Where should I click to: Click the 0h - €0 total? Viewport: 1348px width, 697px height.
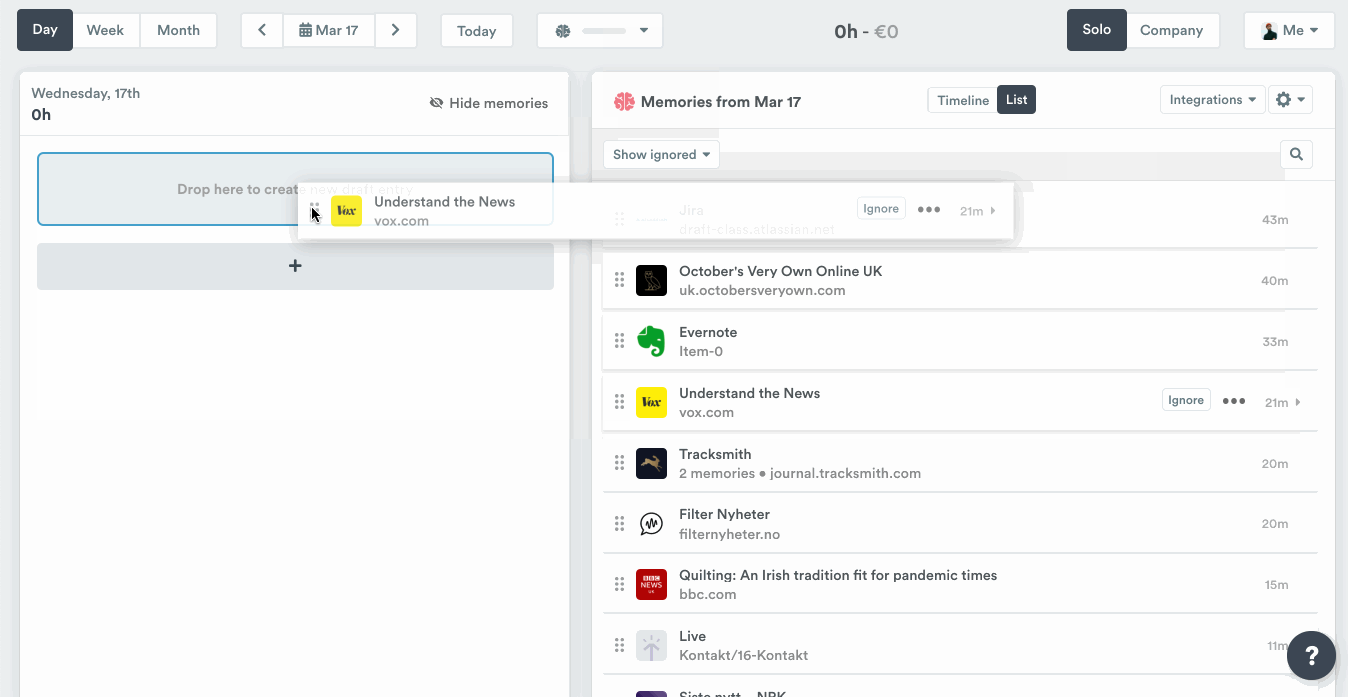click(866, 31)
